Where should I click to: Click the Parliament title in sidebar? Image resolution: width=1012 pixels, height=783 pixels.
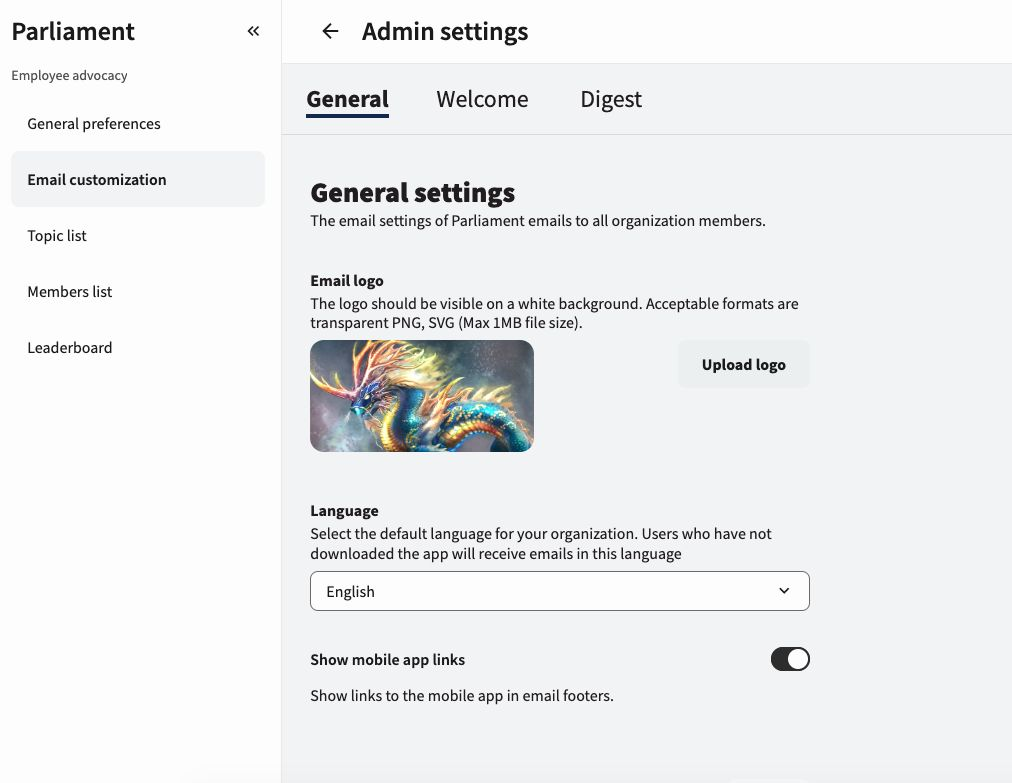(x=73, y=32)
